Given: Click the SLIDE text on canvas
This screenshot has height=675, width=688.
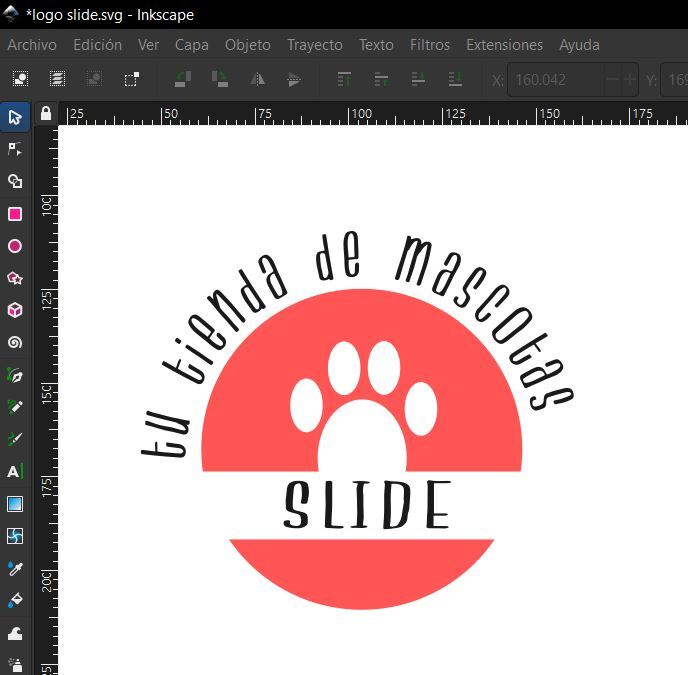Looking at the screenshot, I should click(366, 505).
